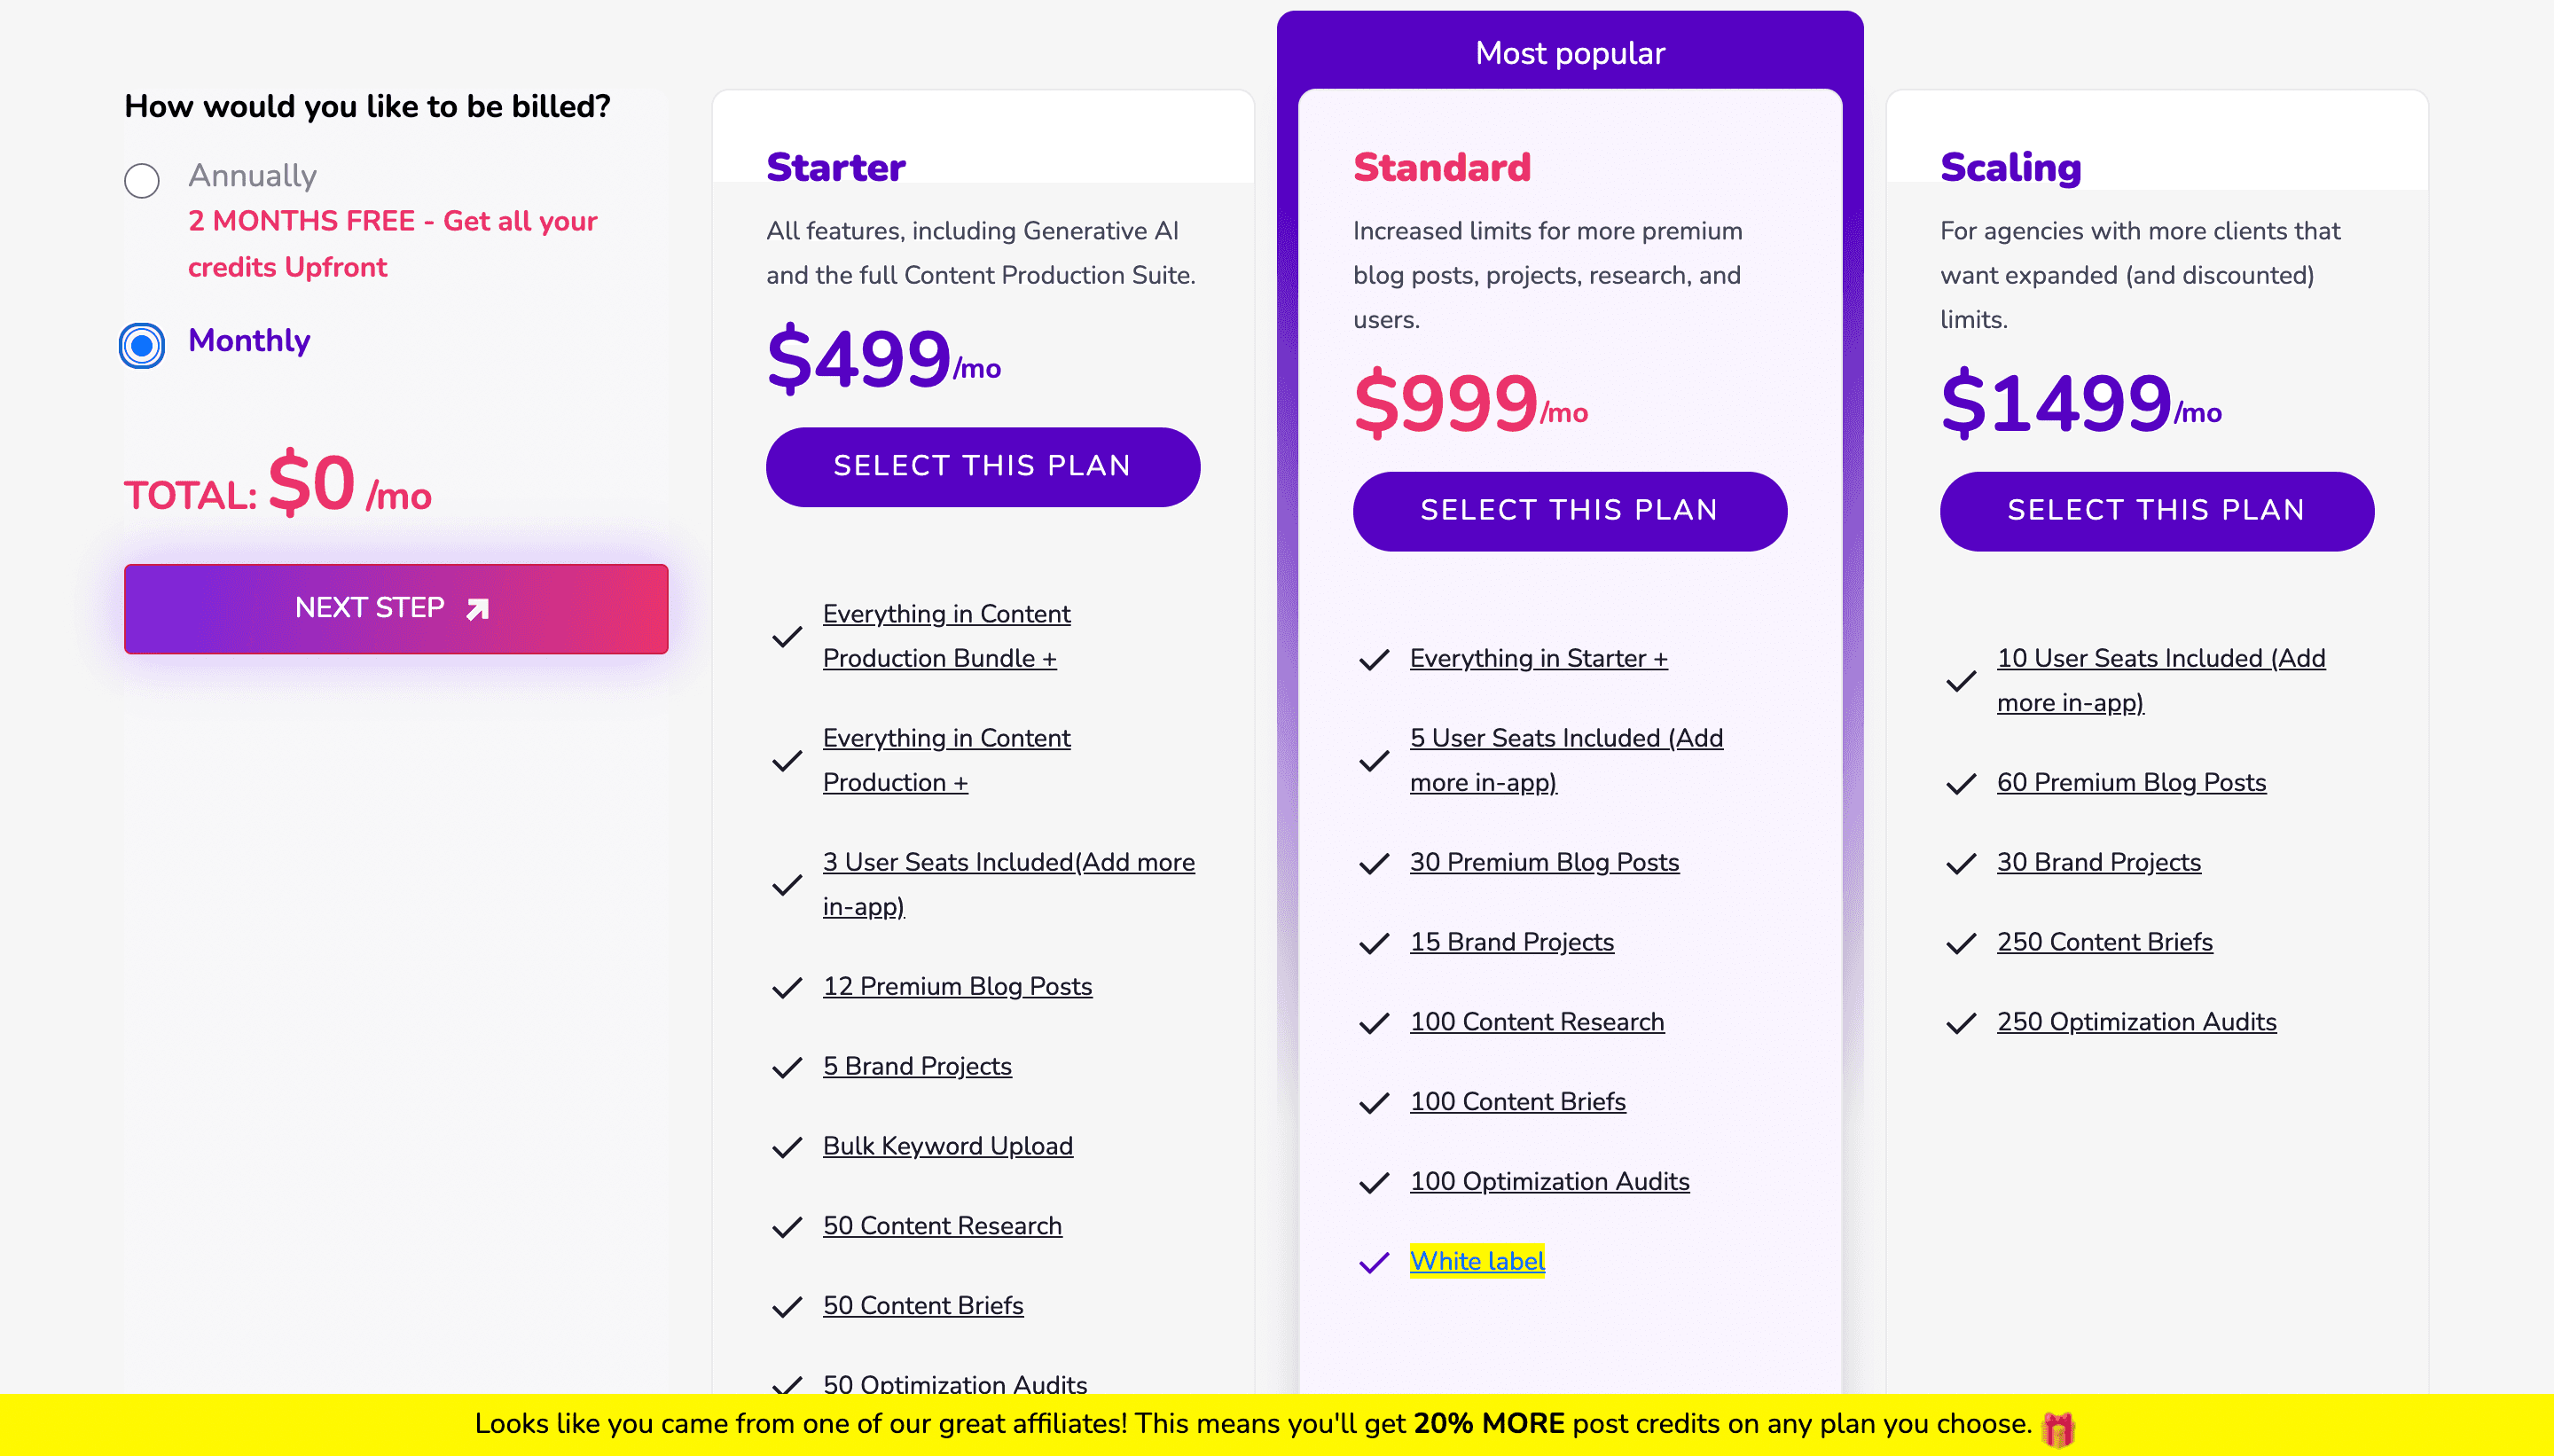The width and height of the screenshot is (2554, 1456).
Task: Click checkmark beside Everything in Starter +
Action: click(1374, 660)
